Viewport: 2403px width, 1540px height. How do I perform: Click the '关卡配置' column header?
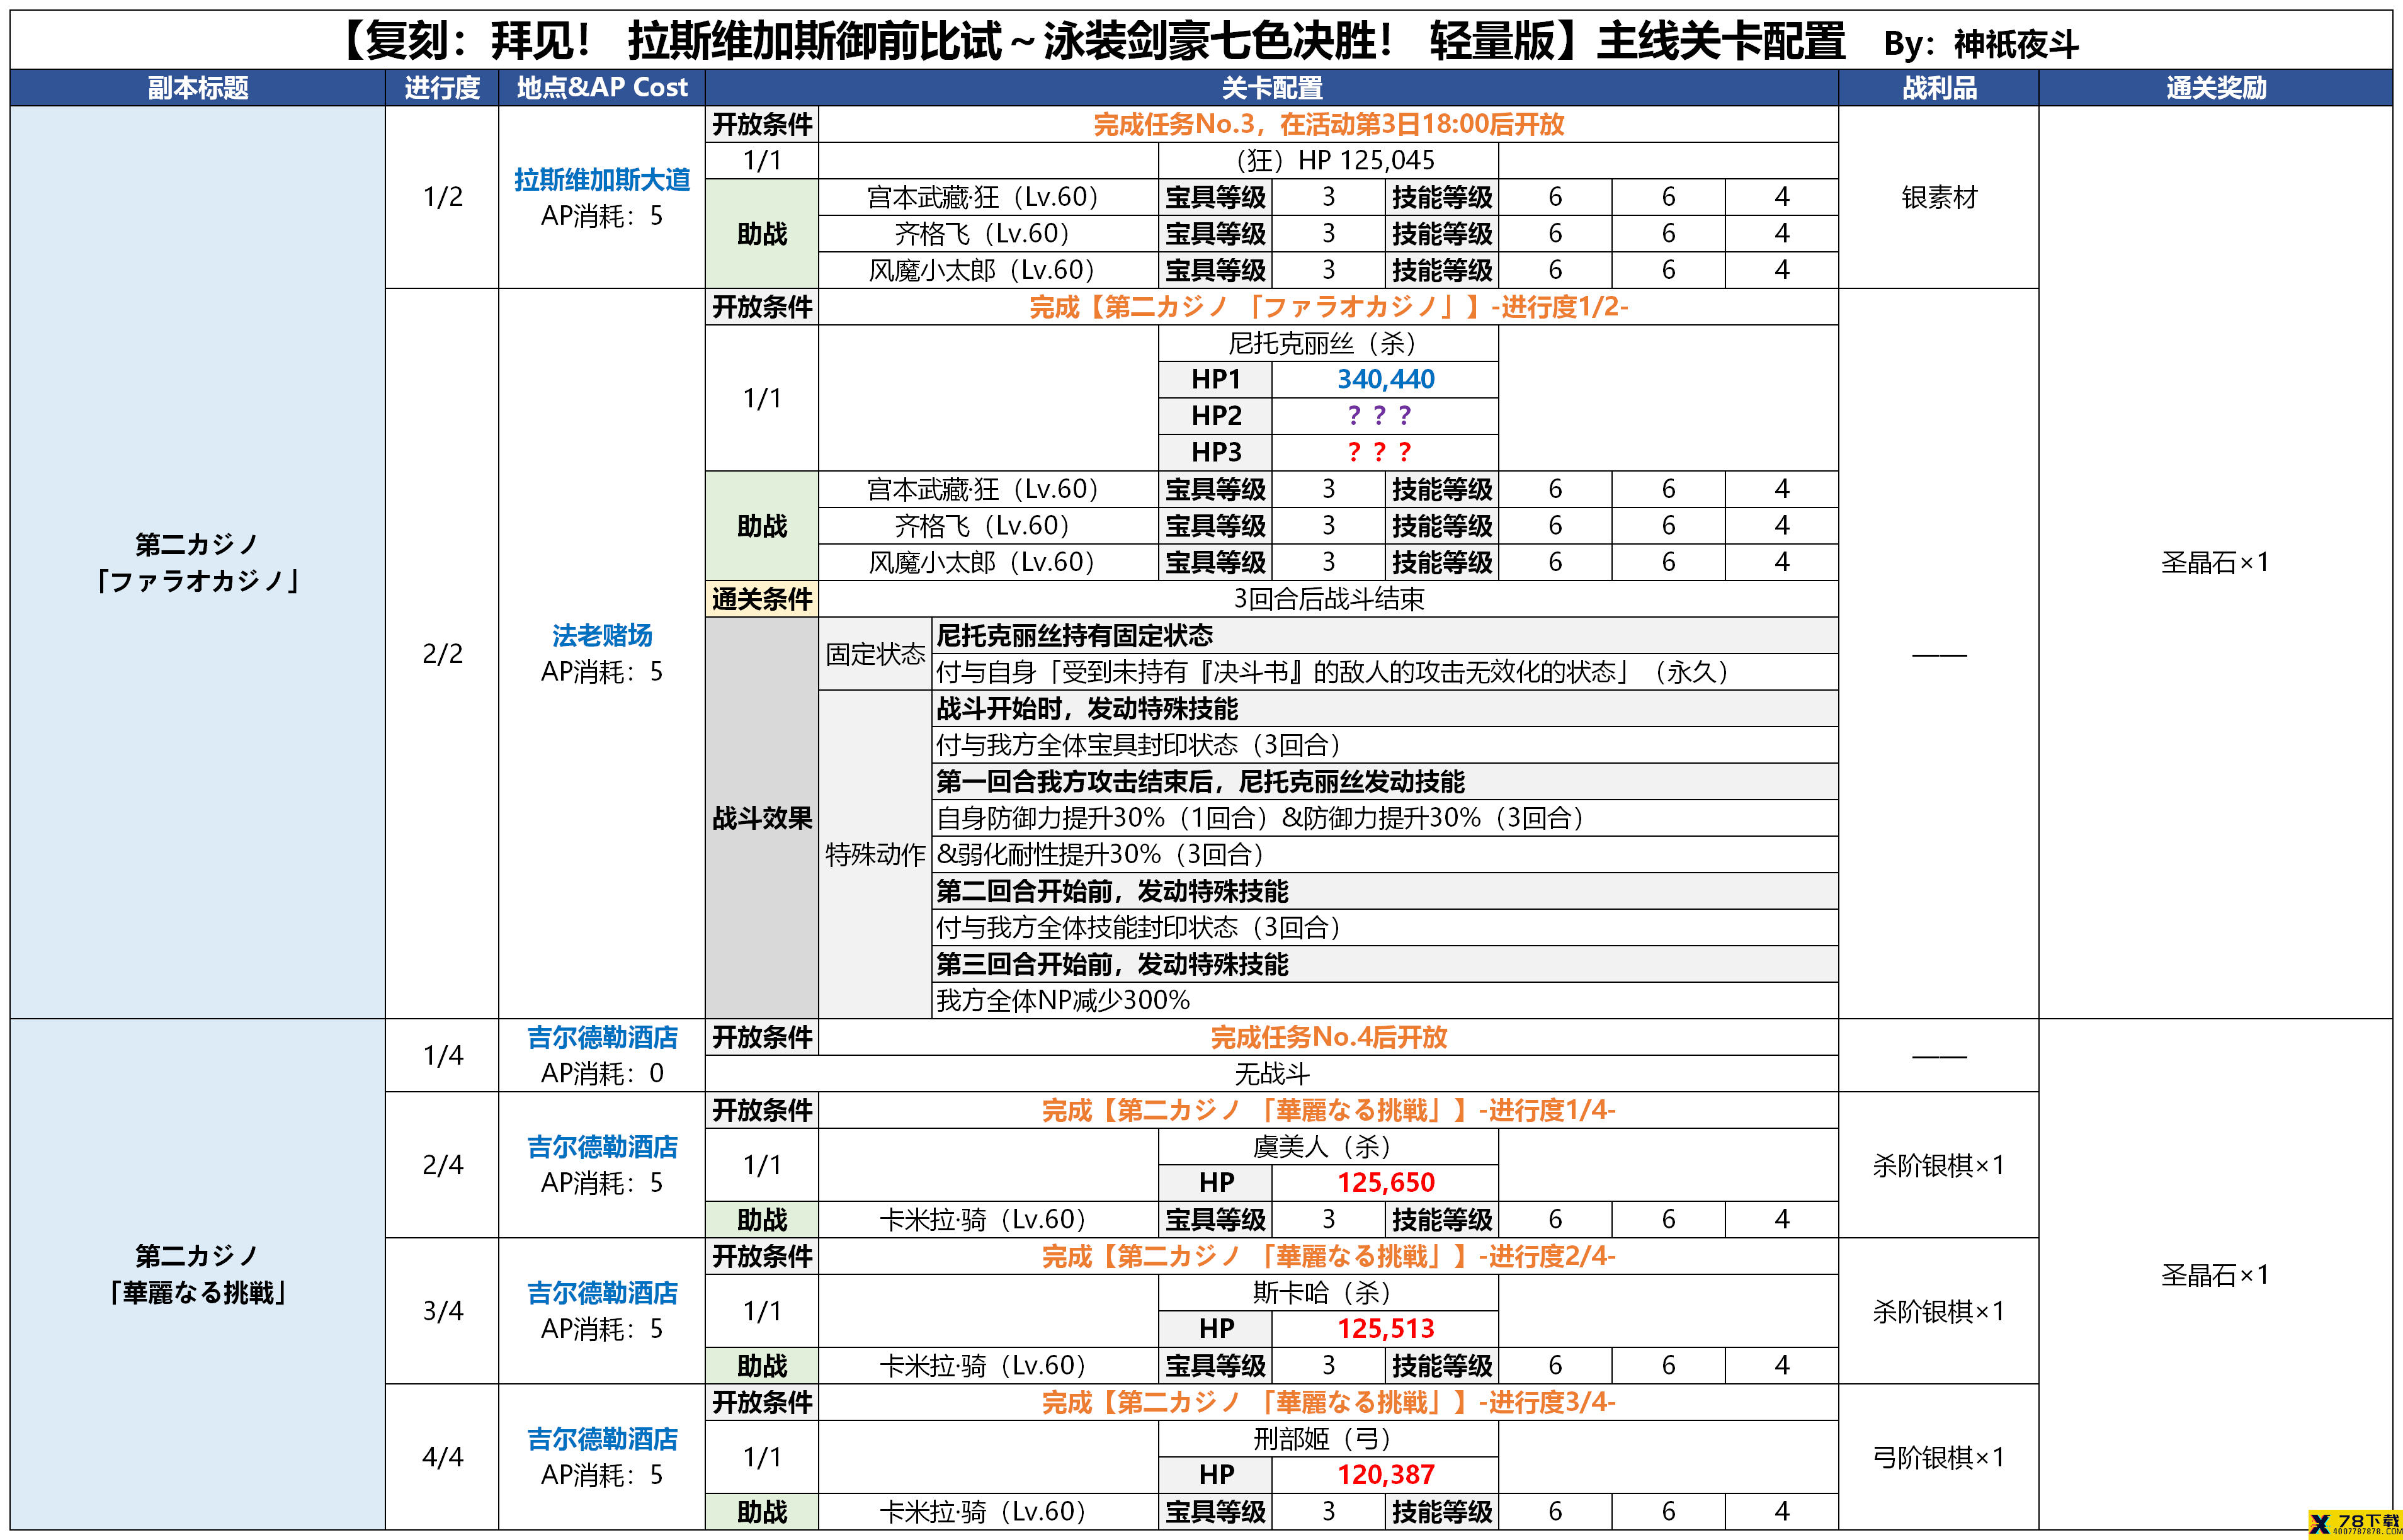[x=1271, y=88]
